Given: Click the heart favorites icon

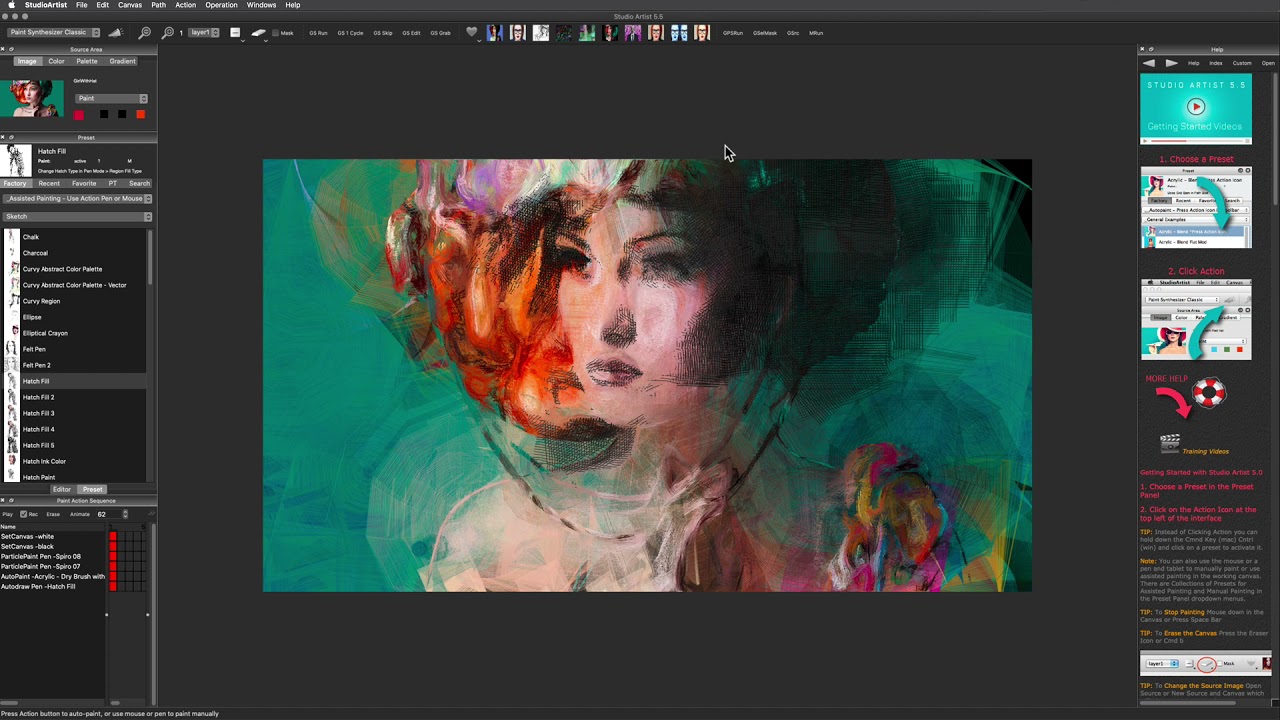Looking at the screenshot, I should 472,33.
